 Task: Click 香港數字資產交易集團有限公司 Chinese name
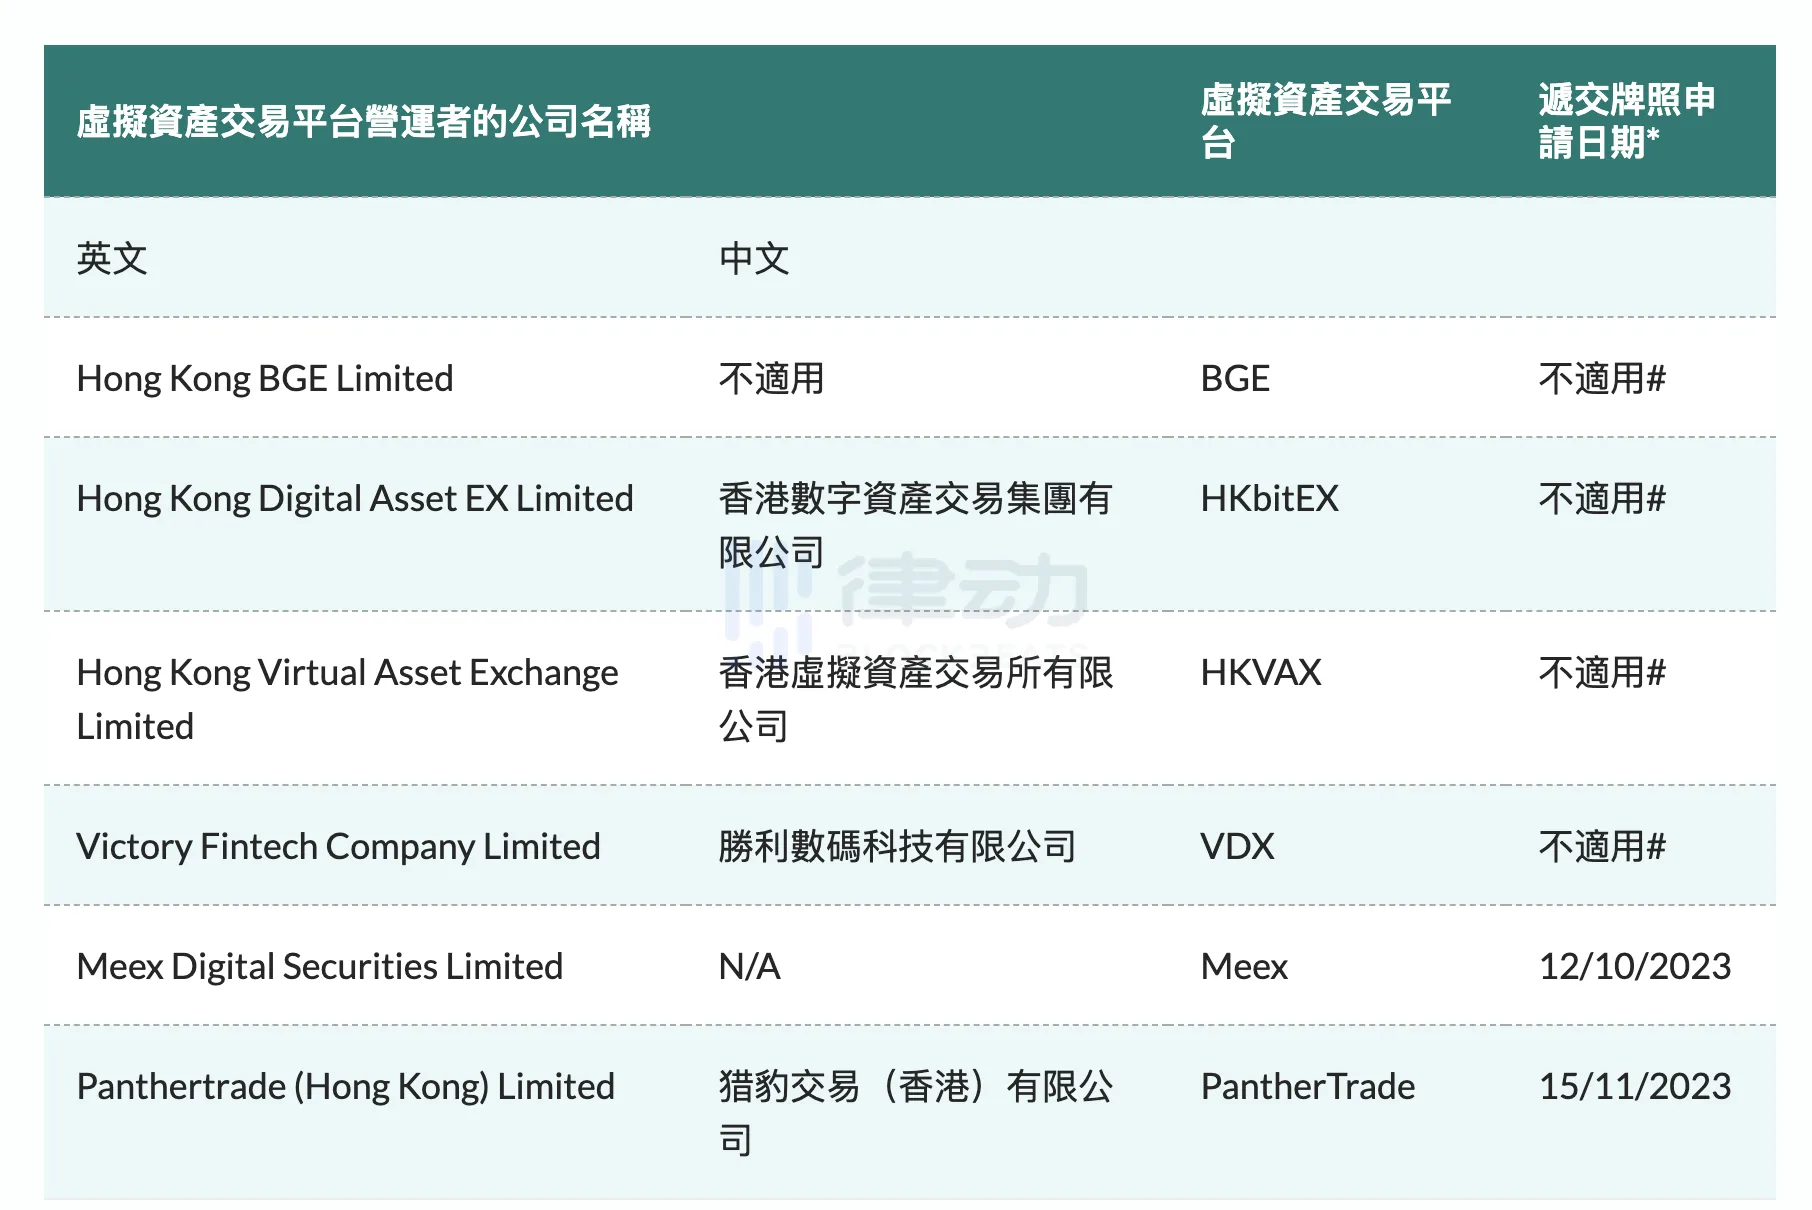915,525
